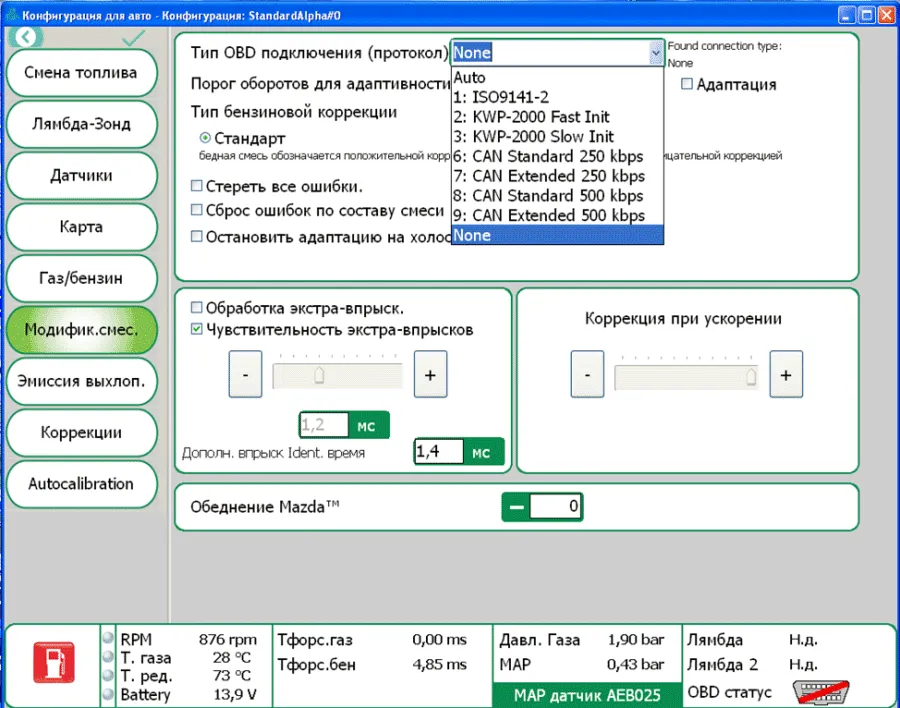Image resolution: width=900 pixels, height=708 pixels.
Task: Toggle Остановить адаптацию на холодном checkbox
Action: point(196,236)
